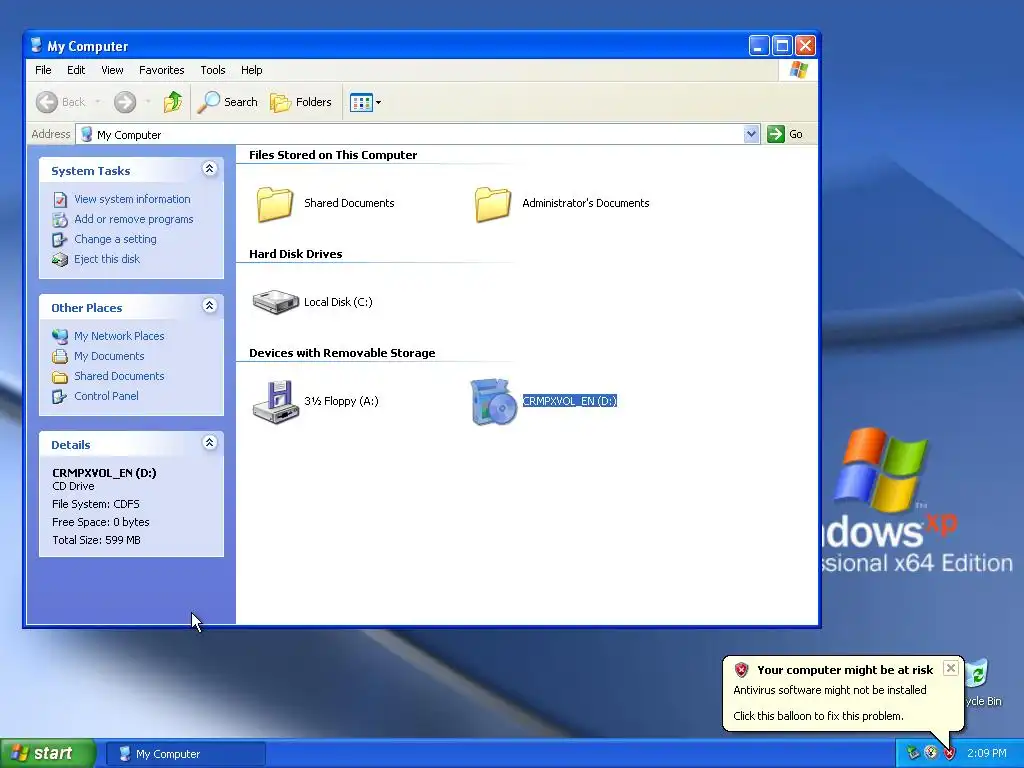The height and width of the screenshot is (768, 1024).
Task: Collapse the Other Places panel
Action: (209, 306)
